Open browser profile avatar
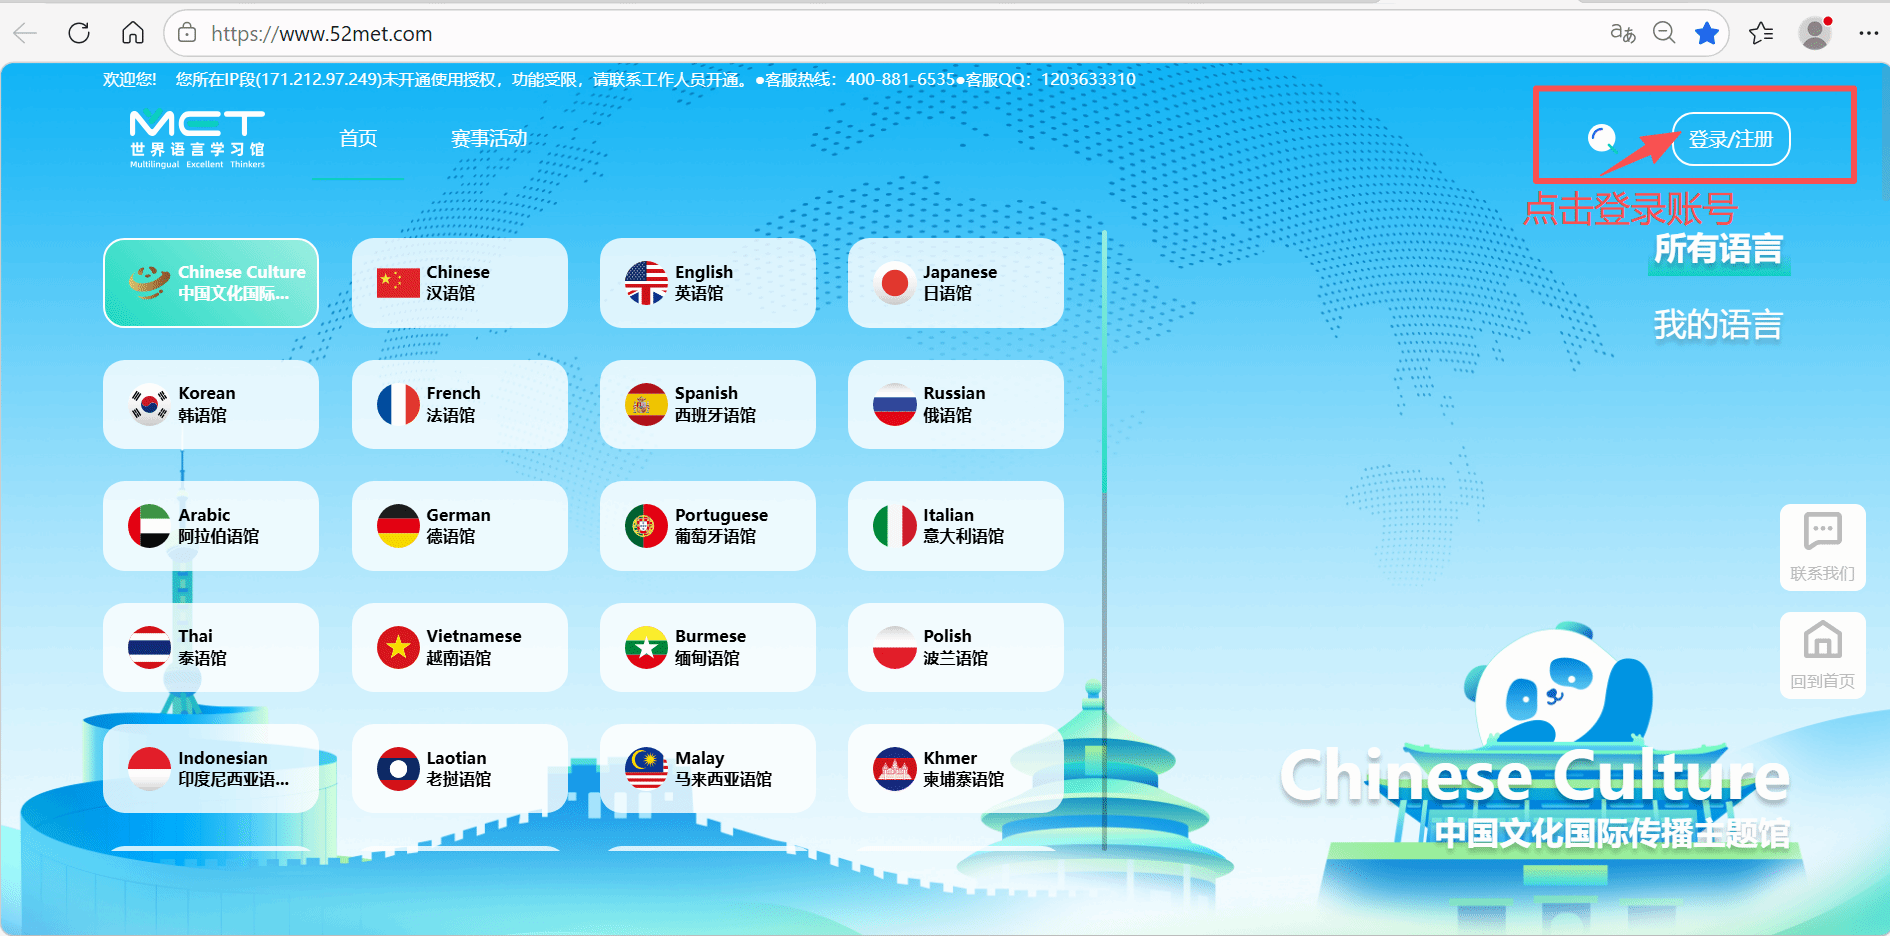This screenshot has height=936, width=1890. tap(1815, 33)
